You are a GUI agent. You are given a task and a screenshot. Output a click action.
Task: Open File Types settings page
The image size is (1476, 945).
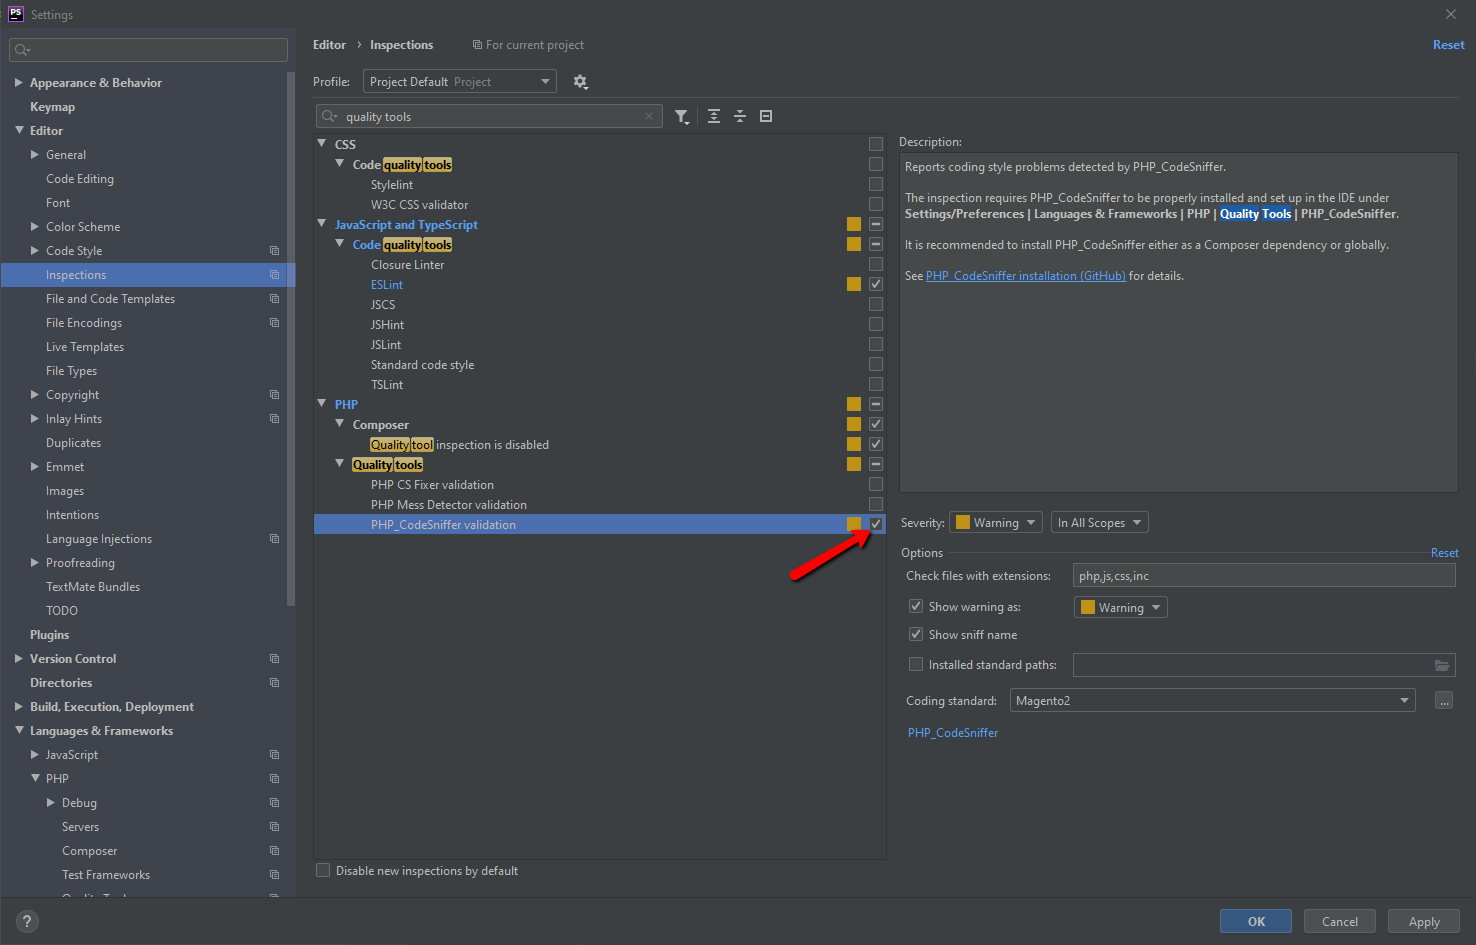click(x=71, y=371)
